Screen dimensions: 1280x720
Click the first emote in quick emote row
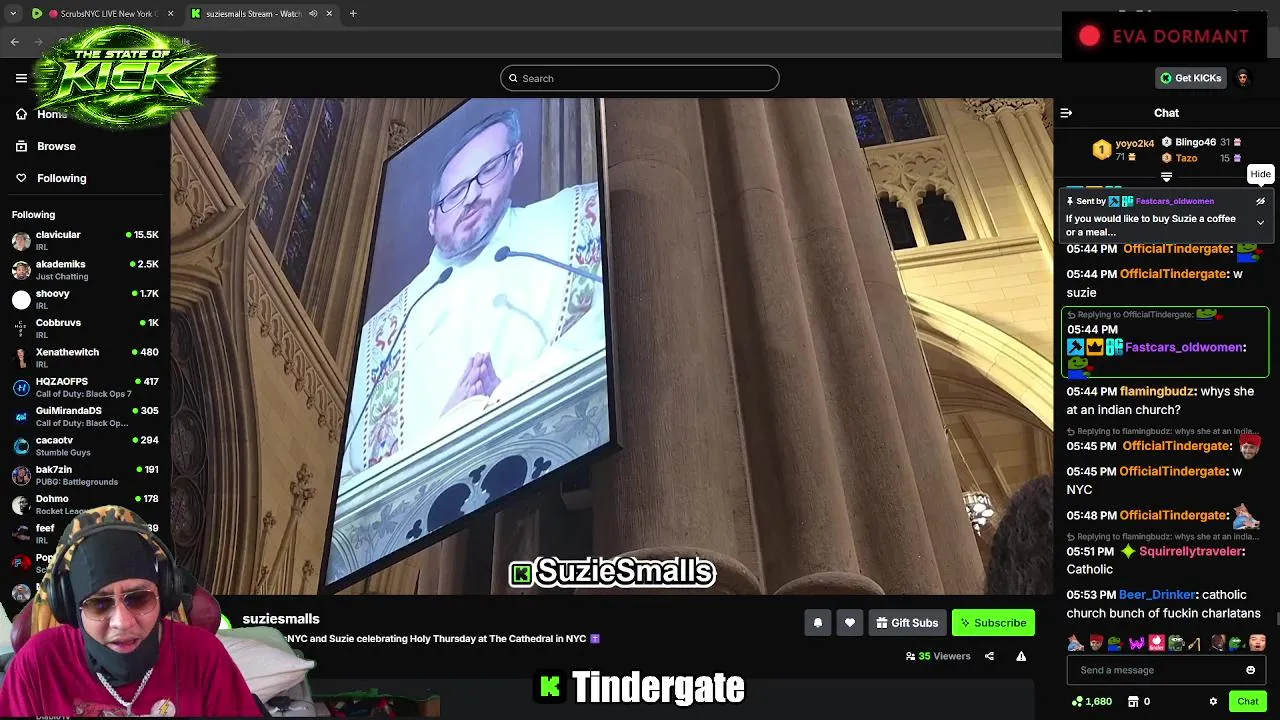[1076, 643]
